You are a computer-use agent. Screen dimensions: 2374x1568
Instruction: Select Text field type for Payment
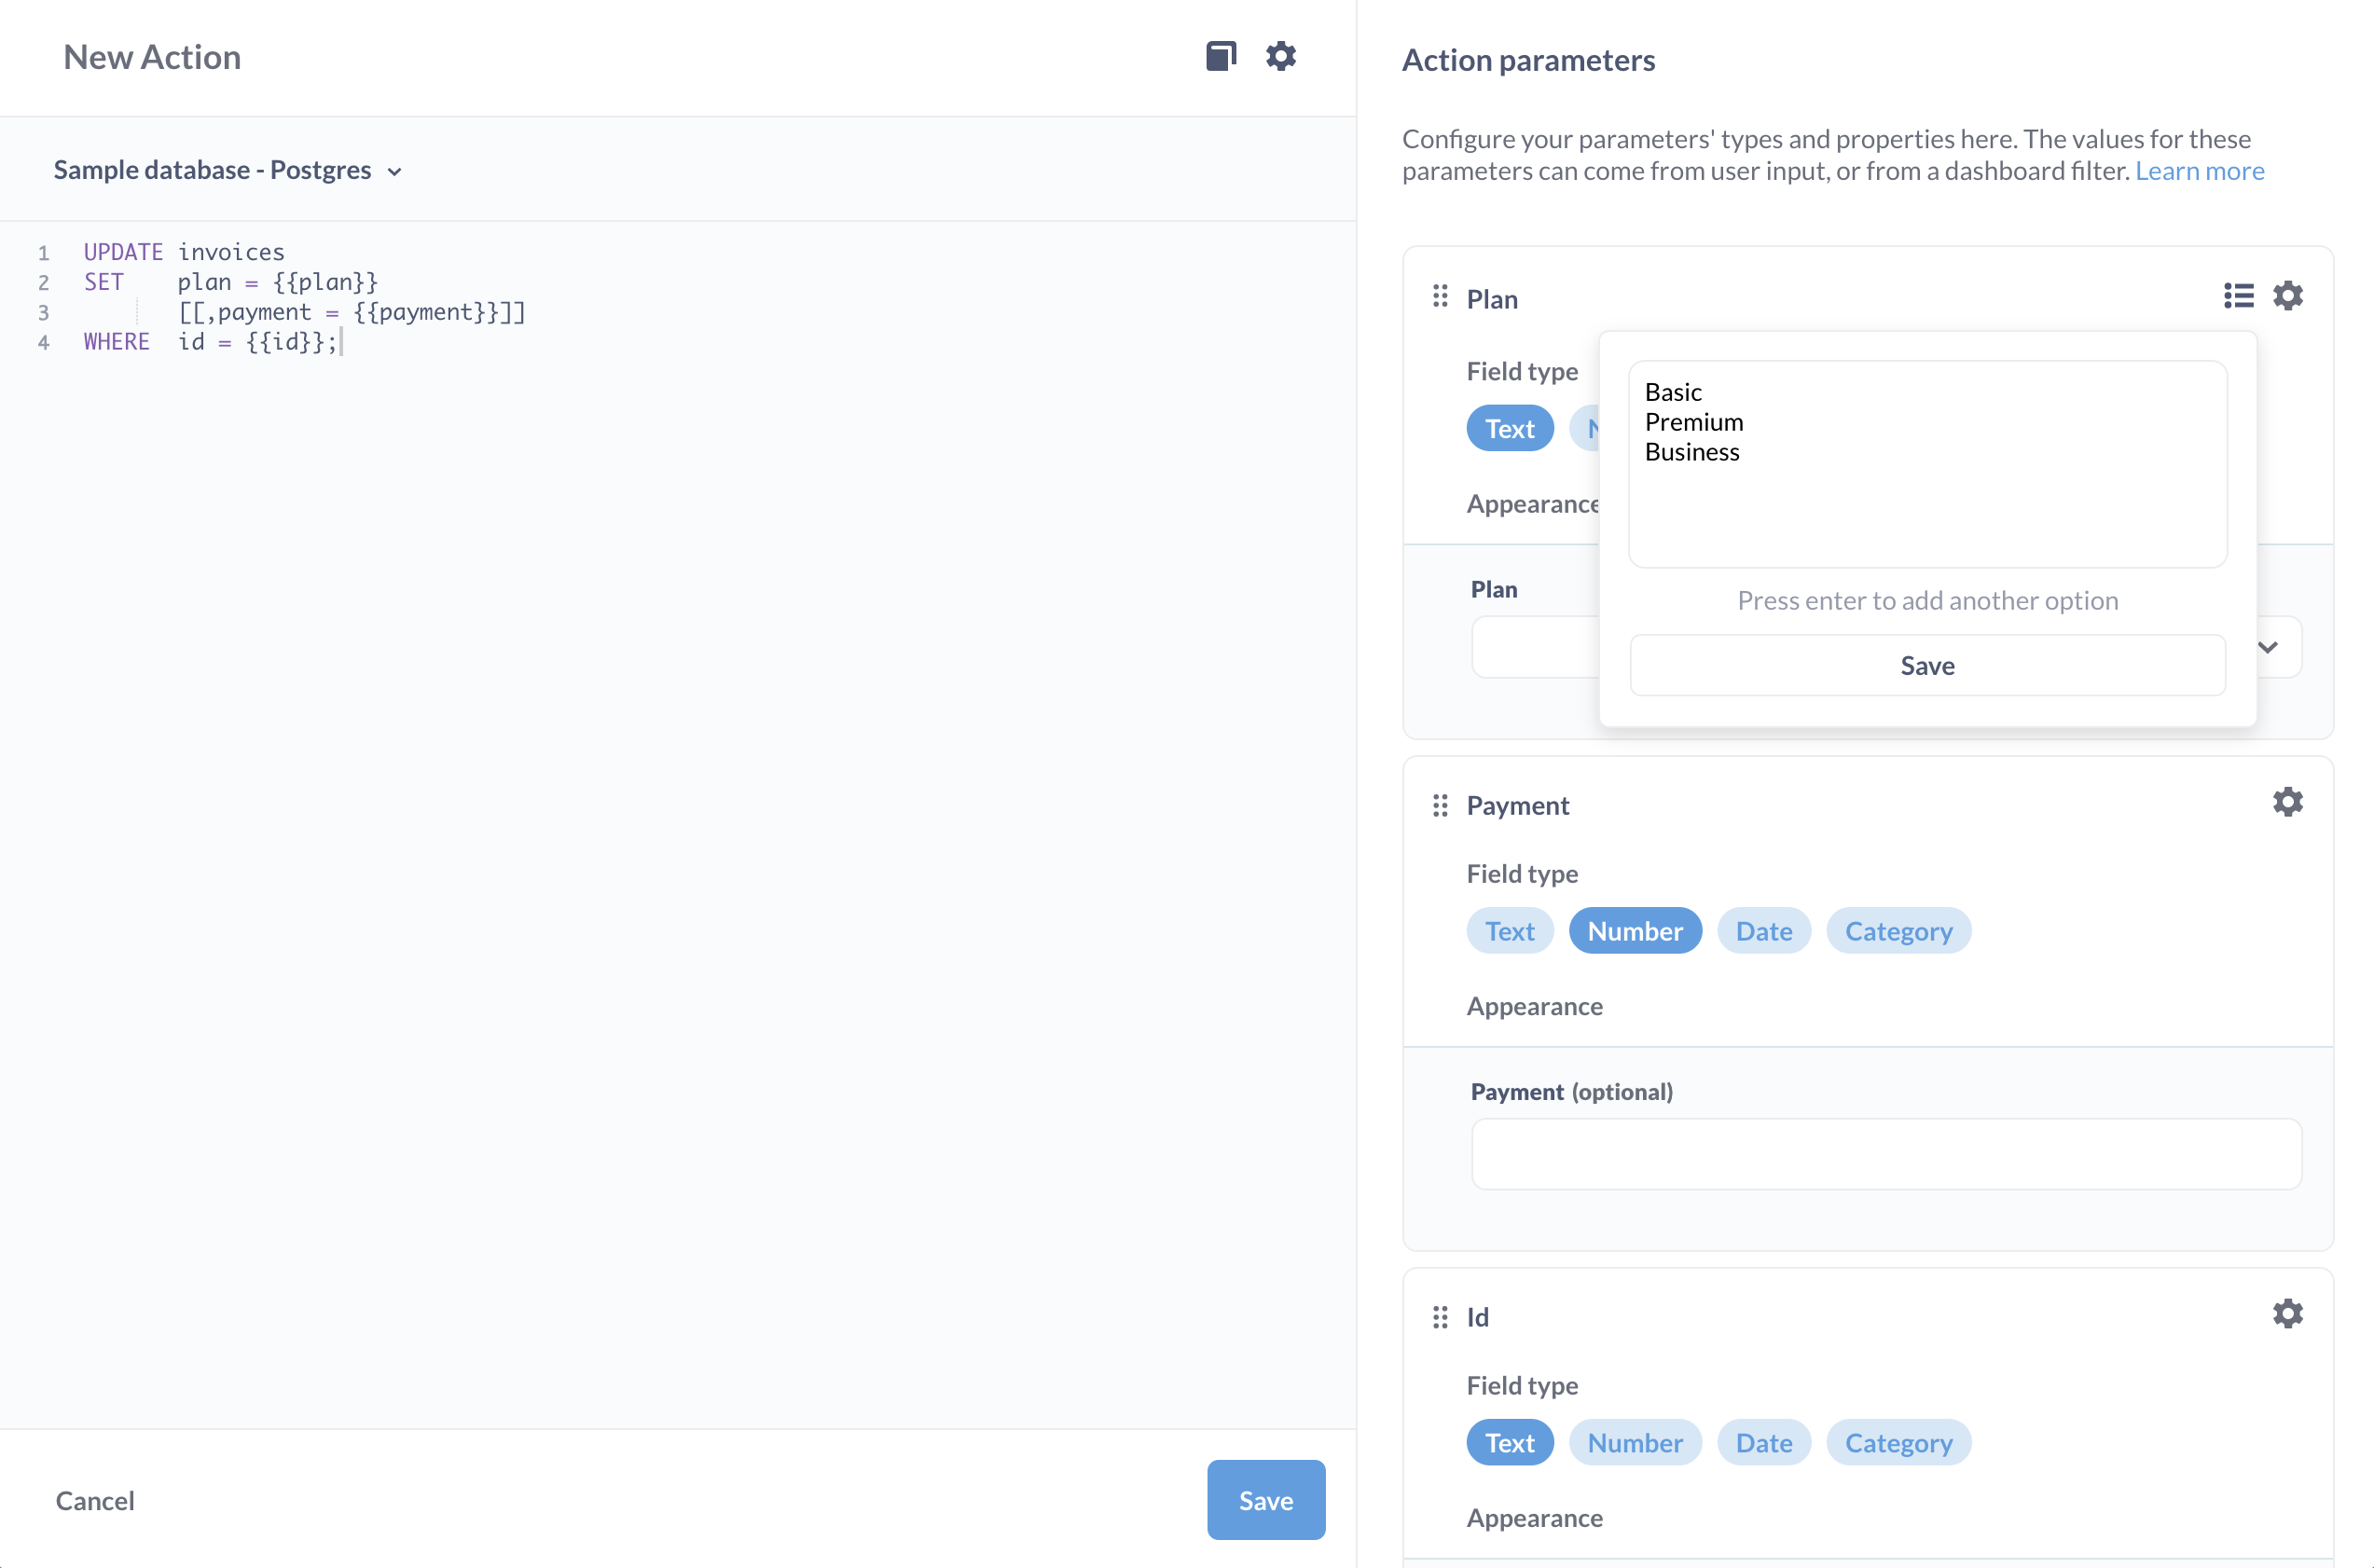point(1509,931)
